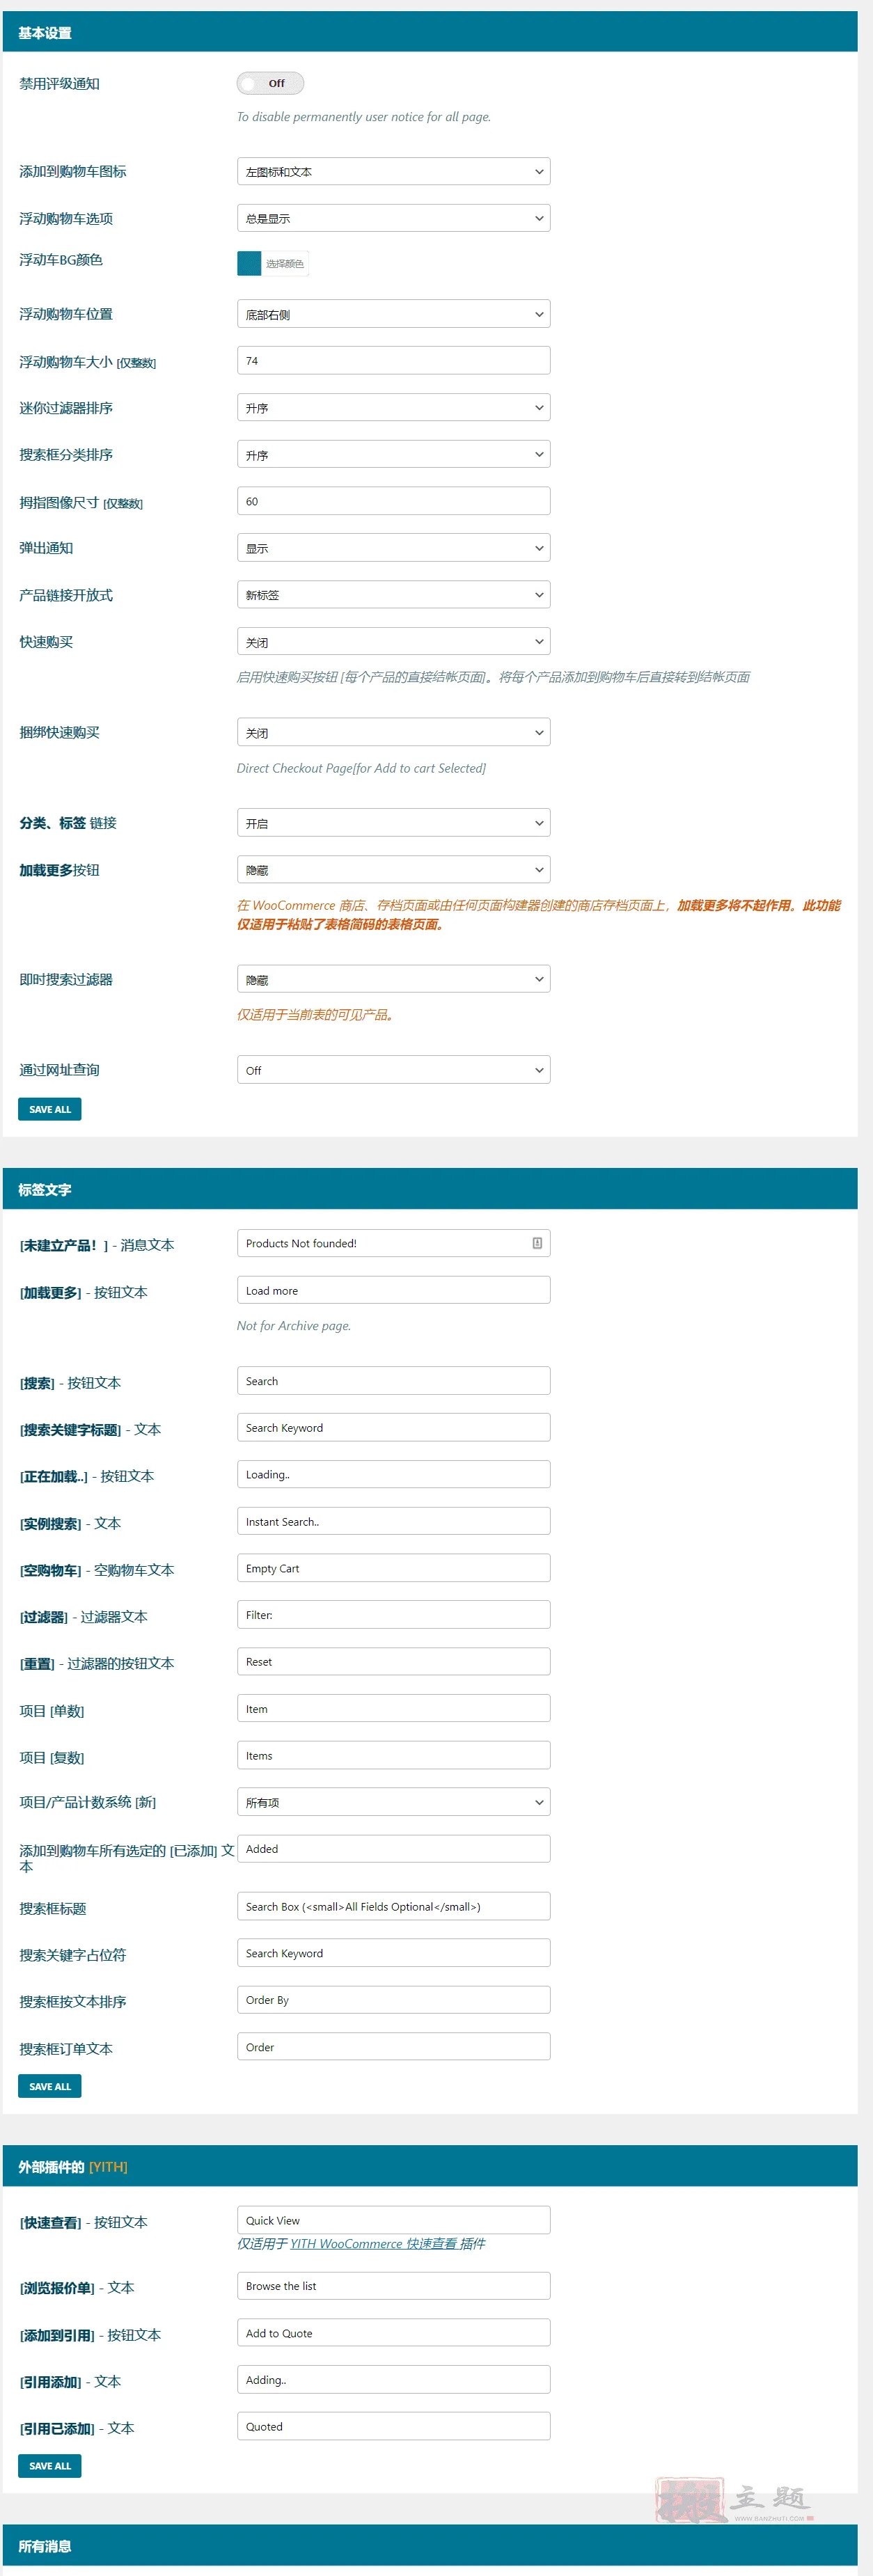873x2576 pixels.
Task: Click the 搜索框订单文本 Order field
Action: click(x=393, y=2047)
